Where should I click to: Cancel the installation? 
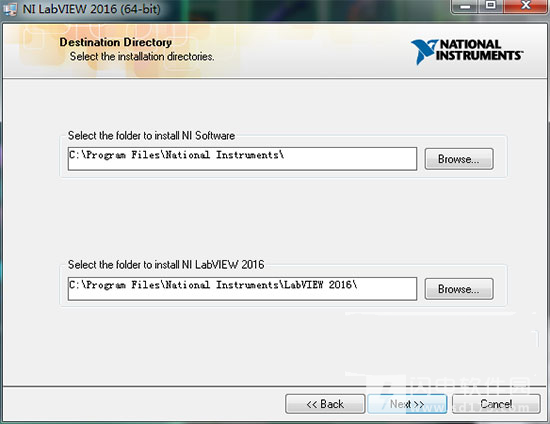click(x=496, y=404)
